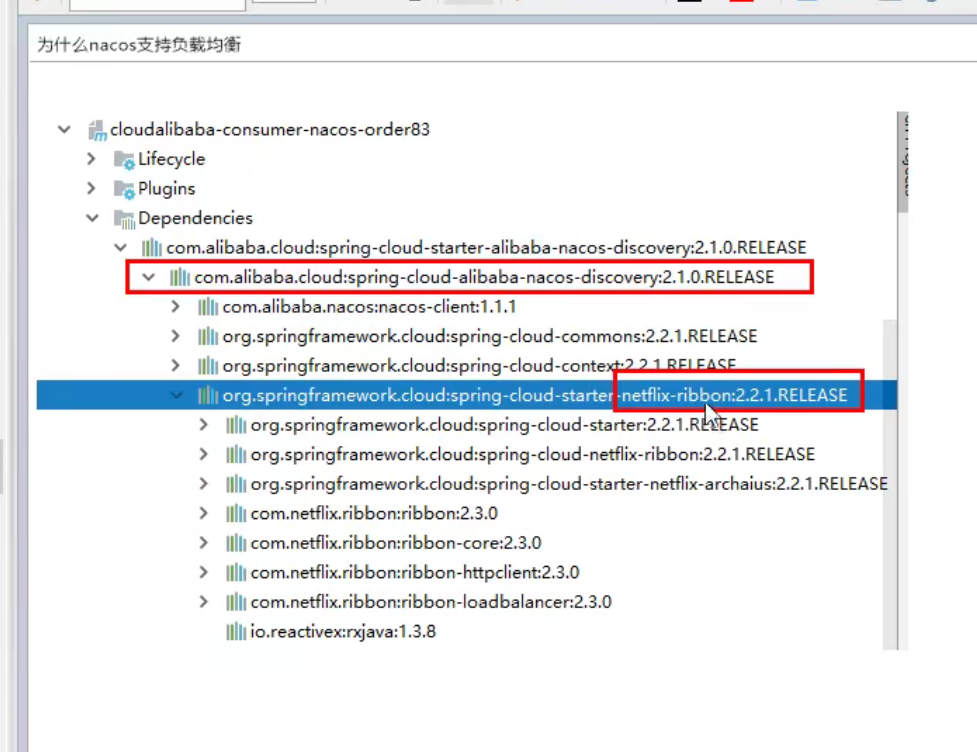This screenshot has height=752, width=977.
Task: Expand the Lifecycle node
Action: click(92, 159)
